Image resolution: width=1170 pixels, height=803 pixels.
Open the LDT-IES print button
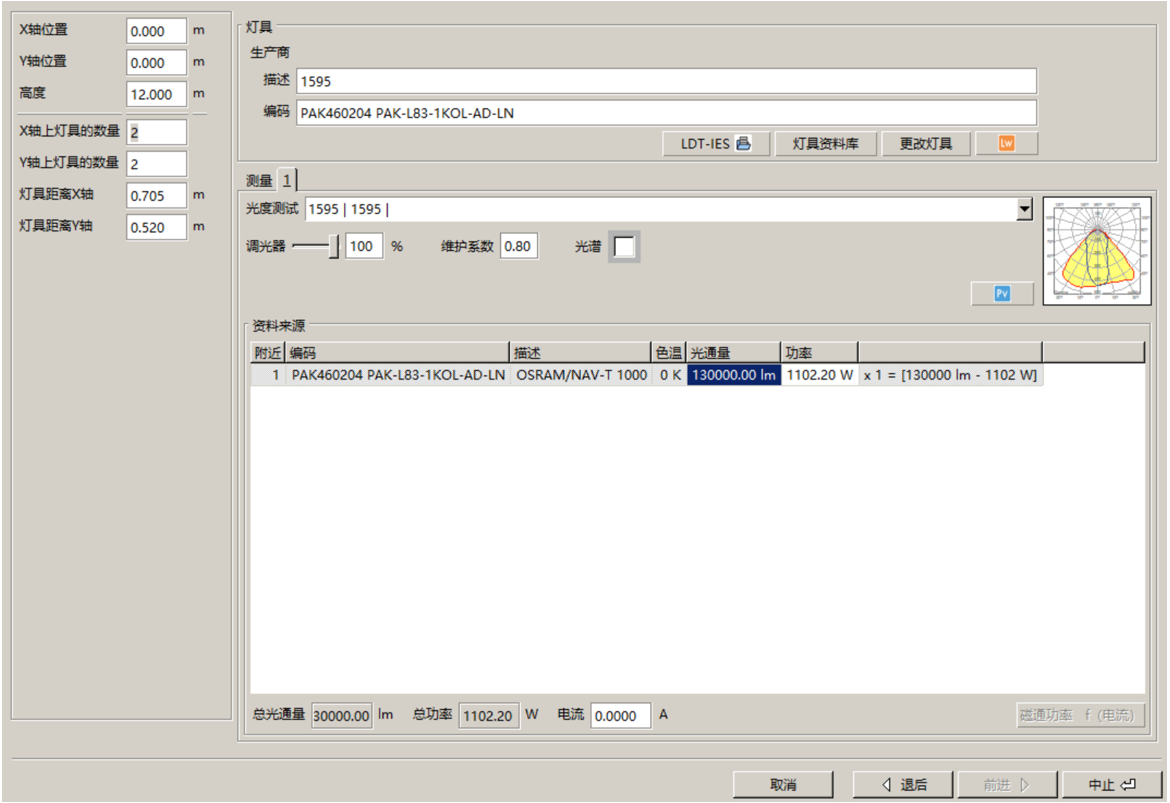716,143
